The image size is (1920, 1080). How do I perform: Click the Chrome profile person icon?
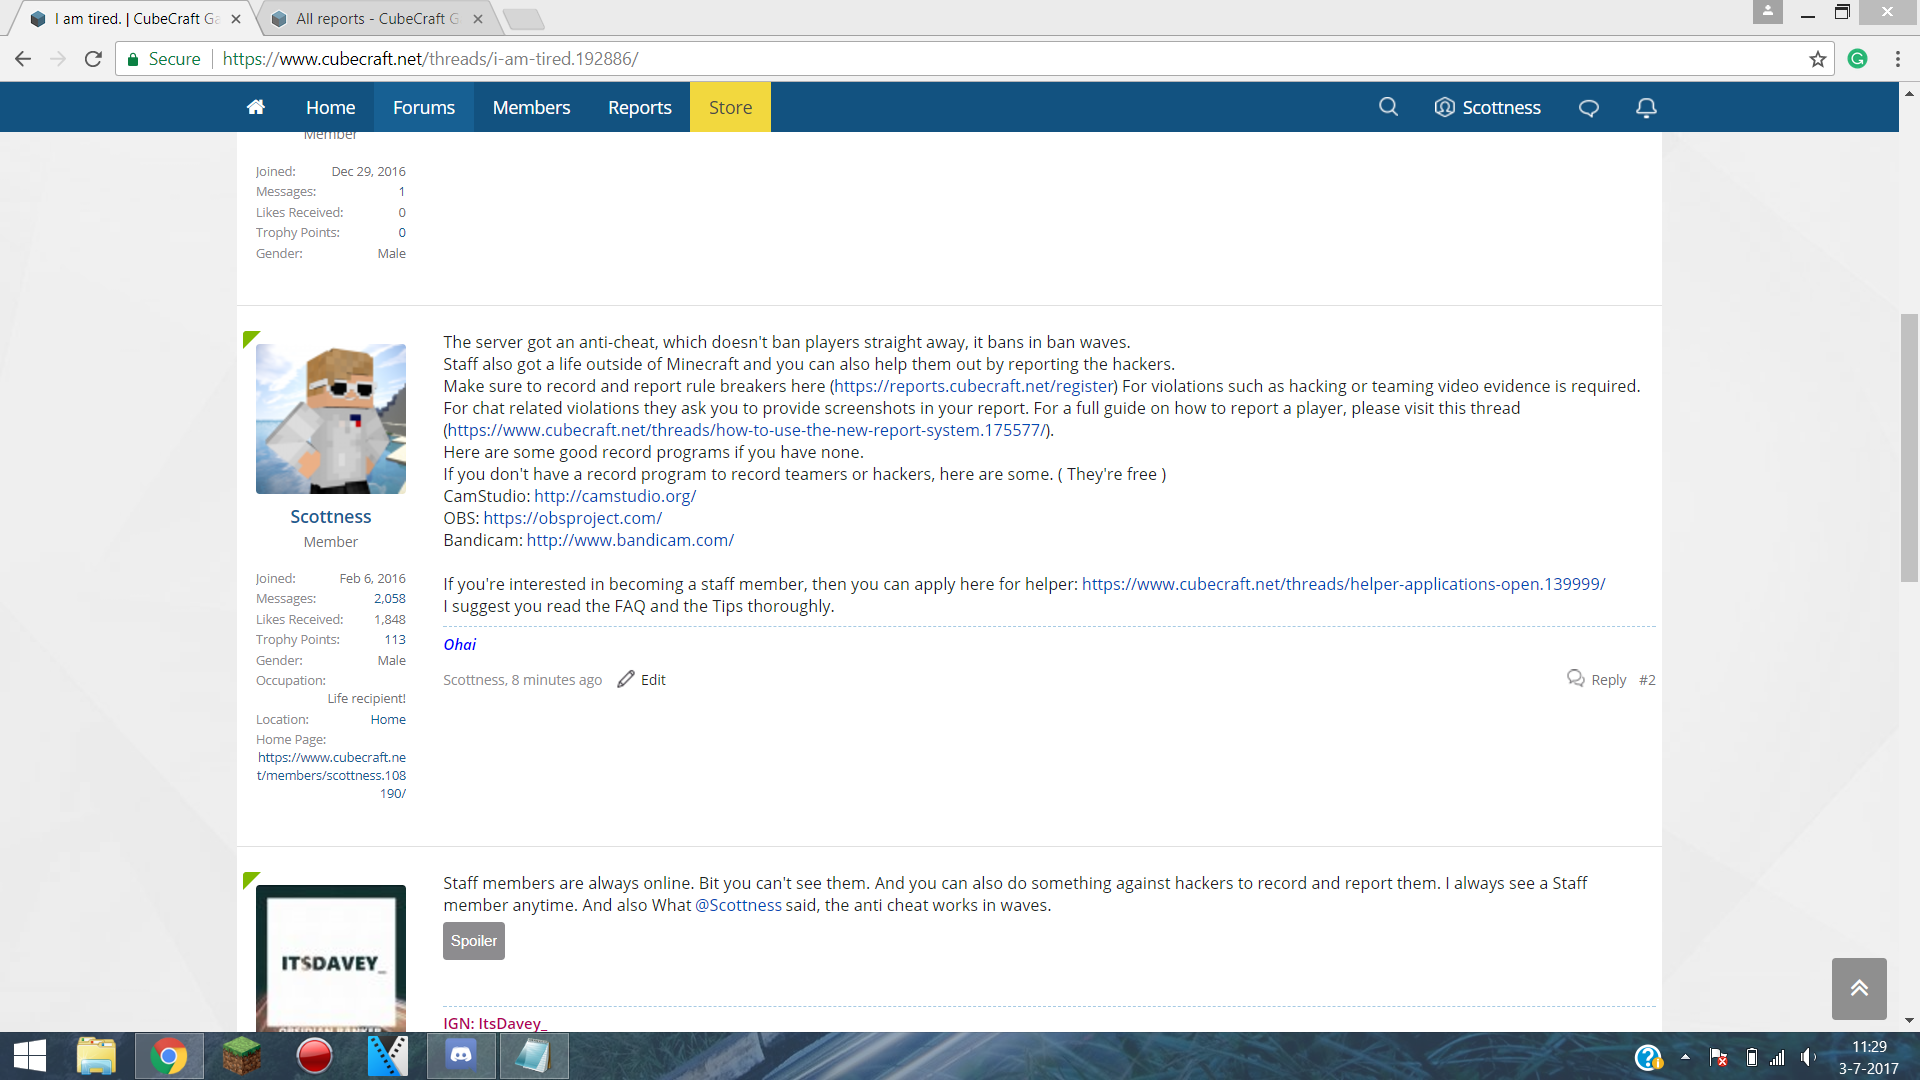pos(1768,11)
